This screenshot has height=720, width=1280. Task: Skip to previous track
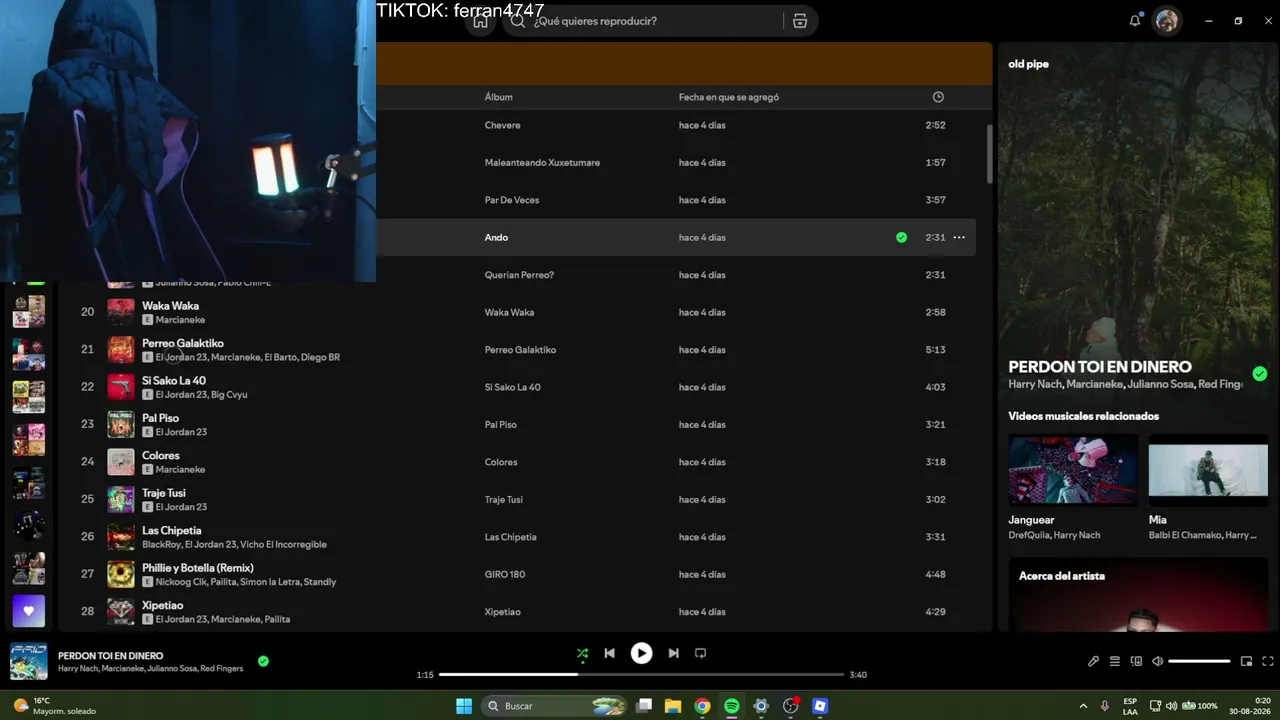[610, 654]
